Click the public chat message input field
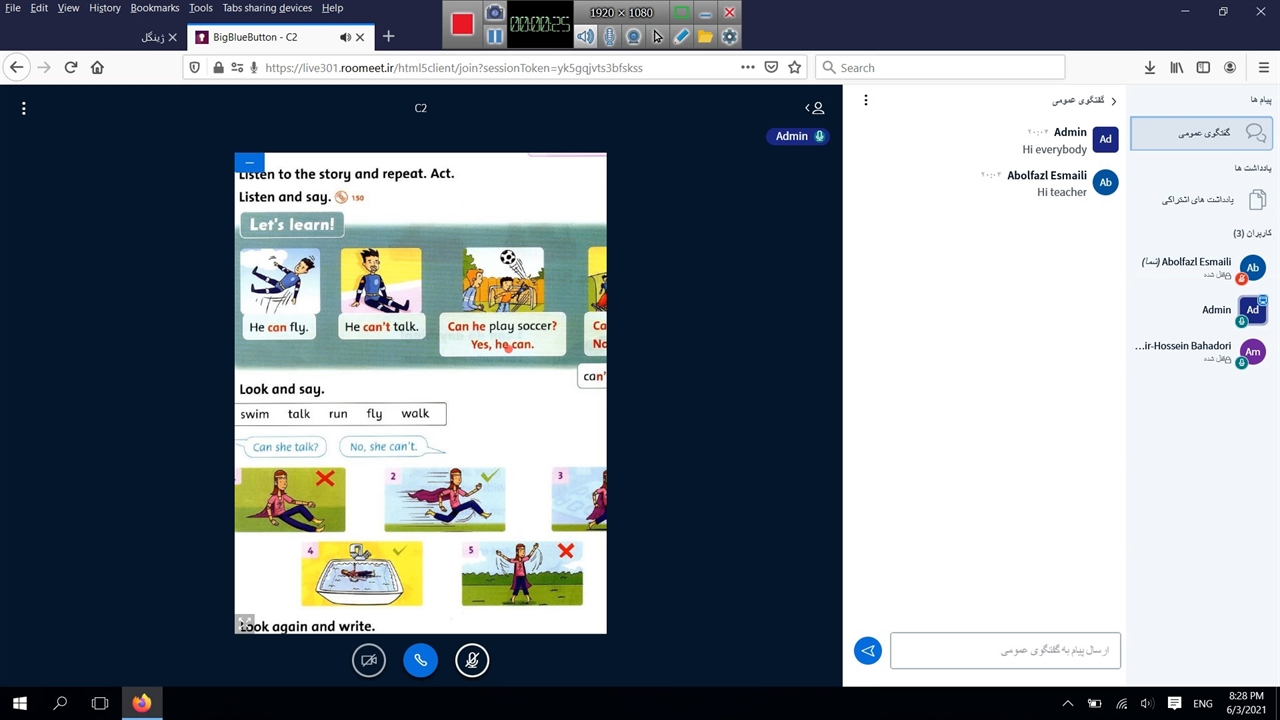Image resolution: width=1280 pixels, height=720 pixels. [x=1005, y=651]
